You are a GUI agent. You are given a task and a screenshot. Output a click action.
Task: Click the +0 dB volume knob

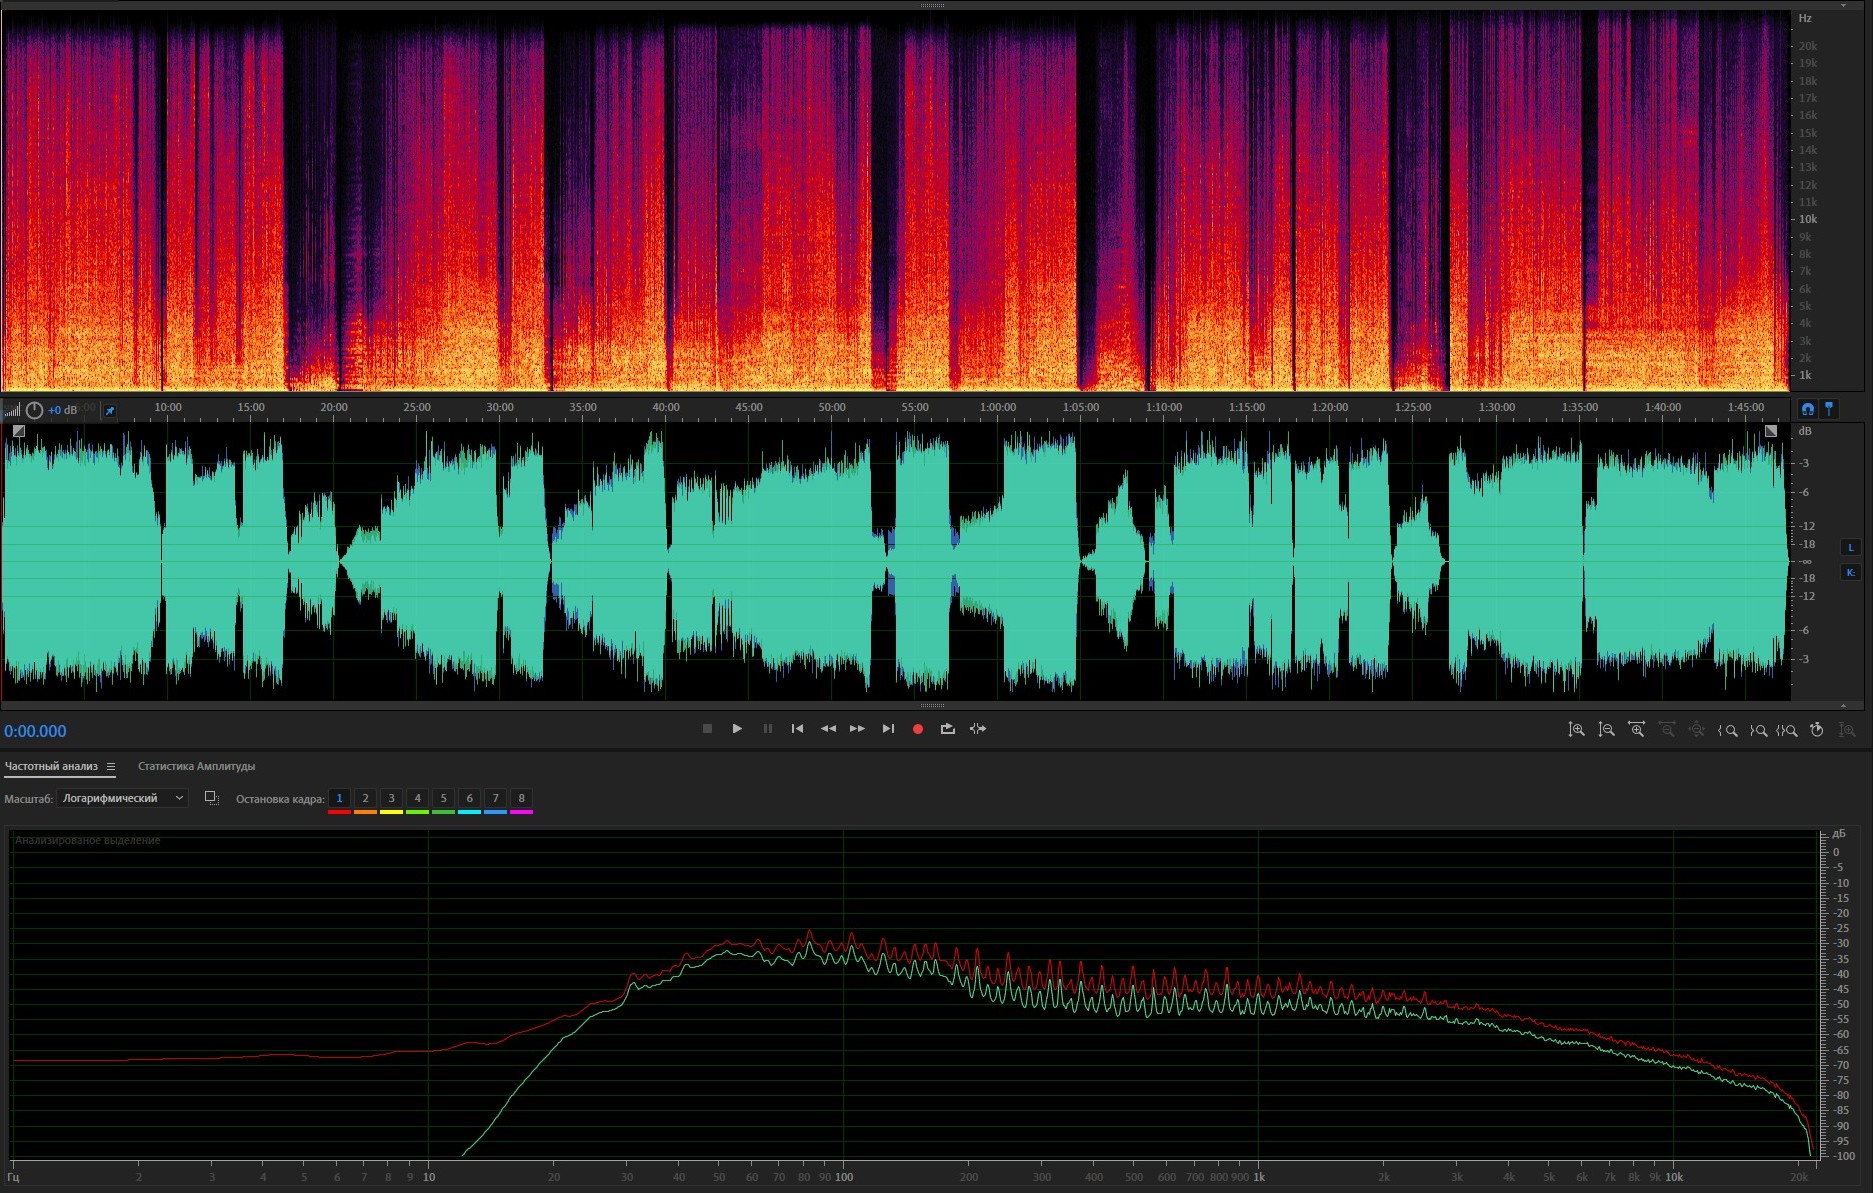click(35, 410)
